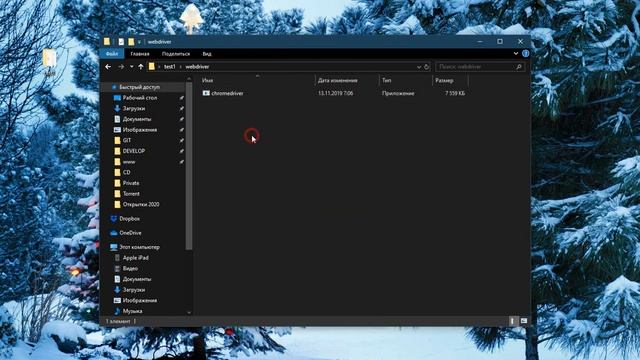Click the Этот компьютер monitor icon
Image resolution: width=640 pixels, height=360 pixels.
click(x=114, y=247)
